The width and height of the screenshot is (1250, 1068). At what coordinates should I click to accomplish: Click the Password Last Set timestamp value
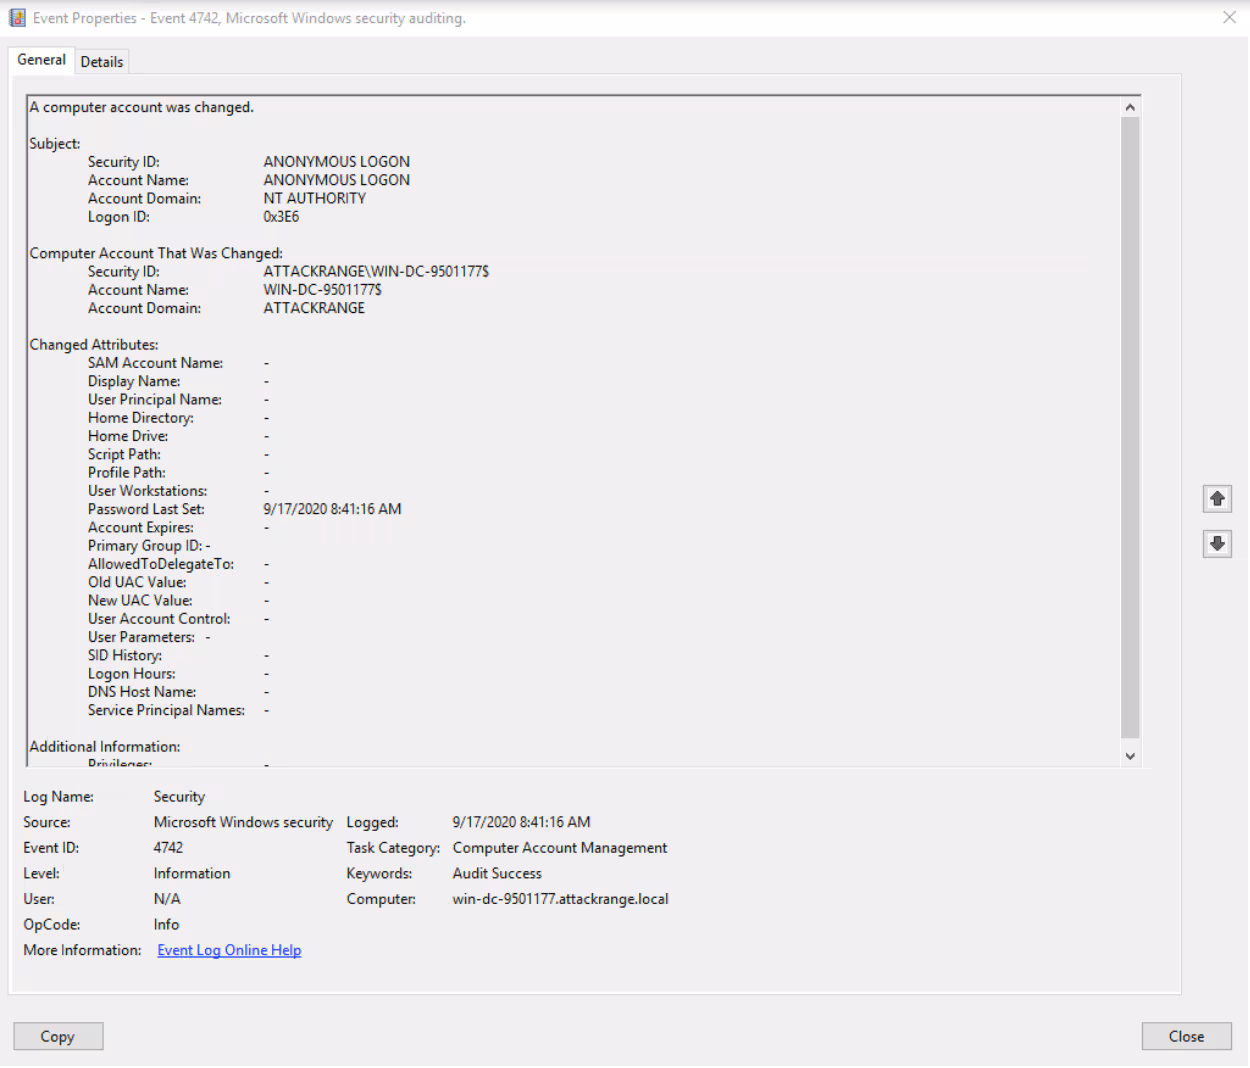coord(332,509)
